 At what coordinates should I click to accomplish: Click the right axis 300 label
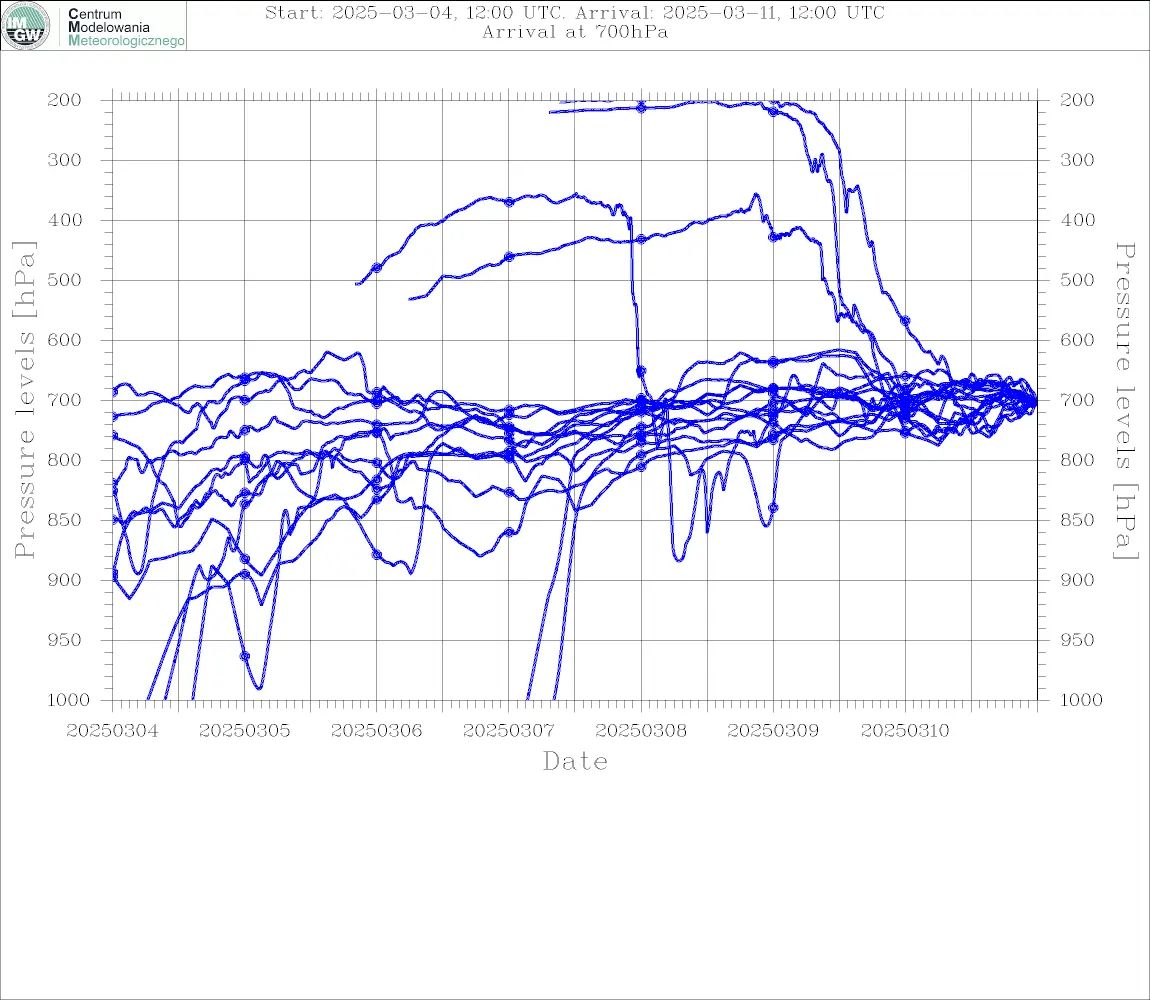pos(1077,160)
